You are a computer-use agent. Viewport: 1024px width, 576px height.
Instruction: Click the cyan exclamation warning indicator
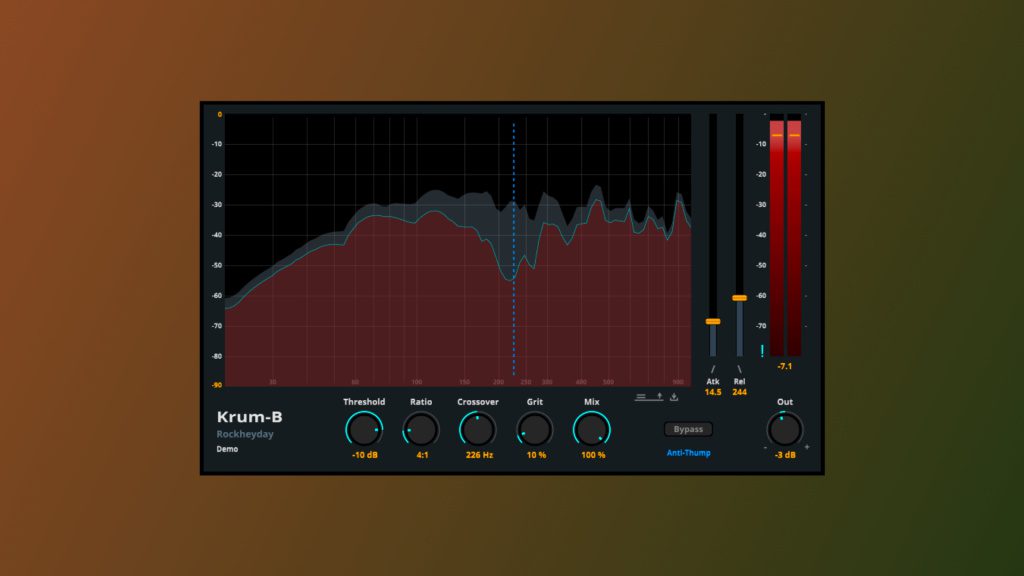[762, 351]
